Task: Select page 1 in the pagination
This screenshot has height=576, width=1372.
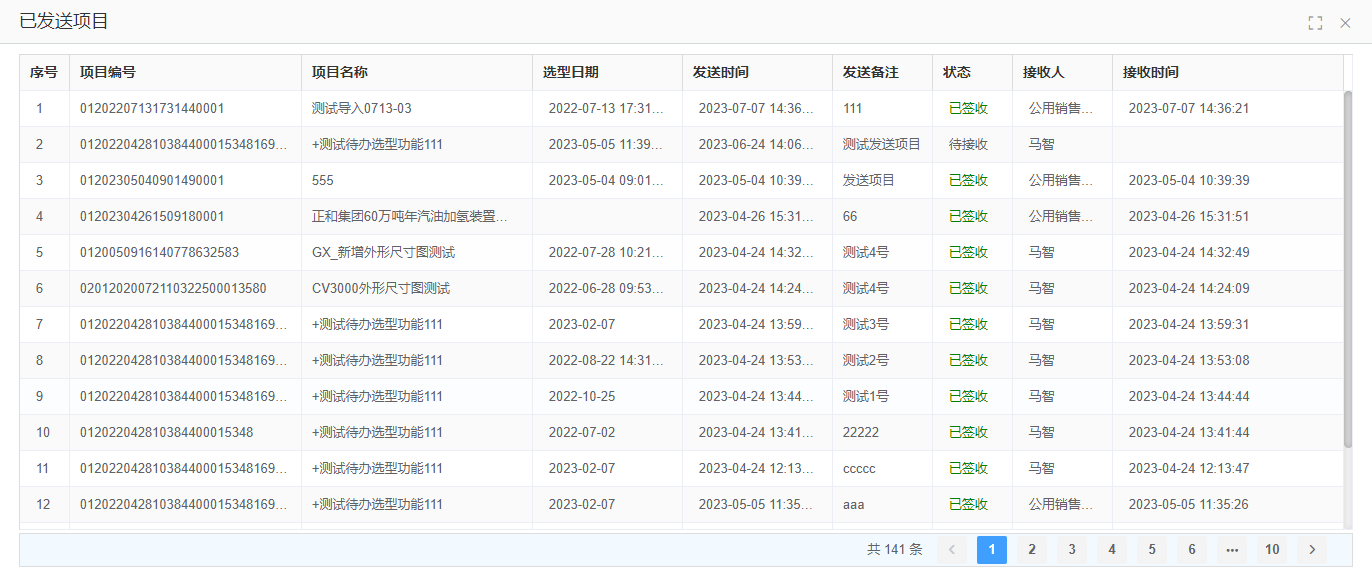Action: point(992,550)
